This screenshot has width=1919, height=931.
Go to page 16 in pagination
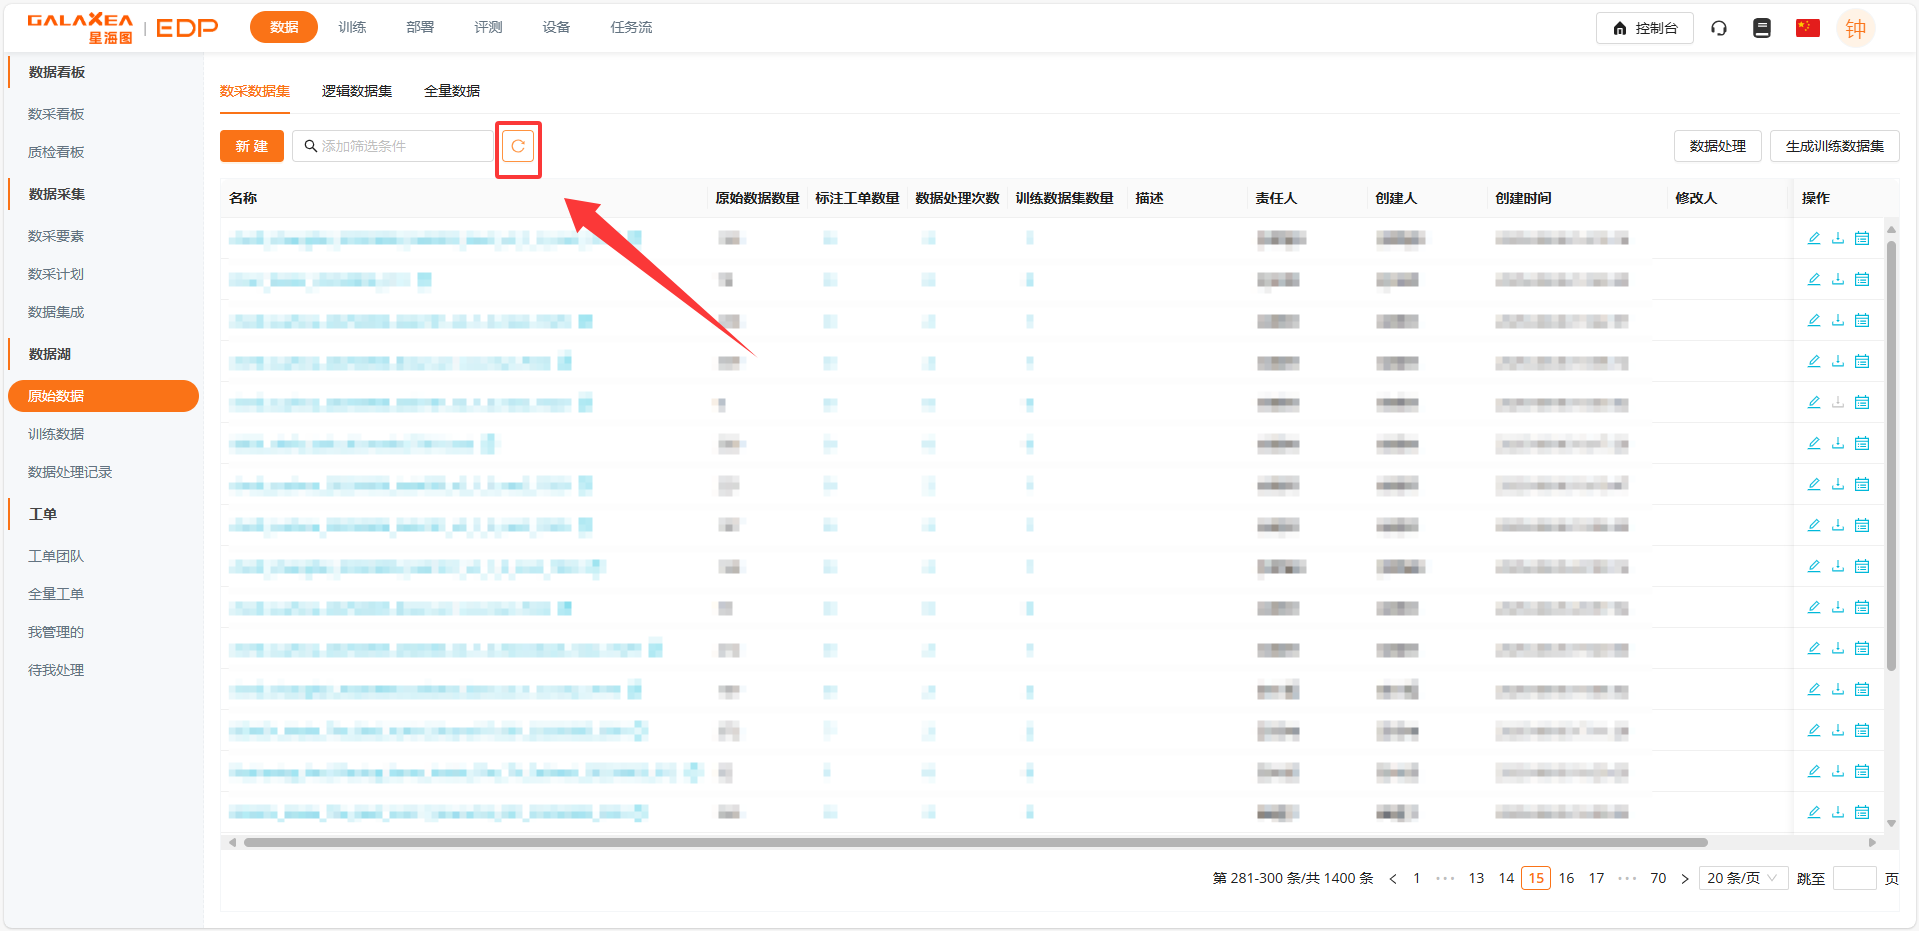coord(1566,878)
